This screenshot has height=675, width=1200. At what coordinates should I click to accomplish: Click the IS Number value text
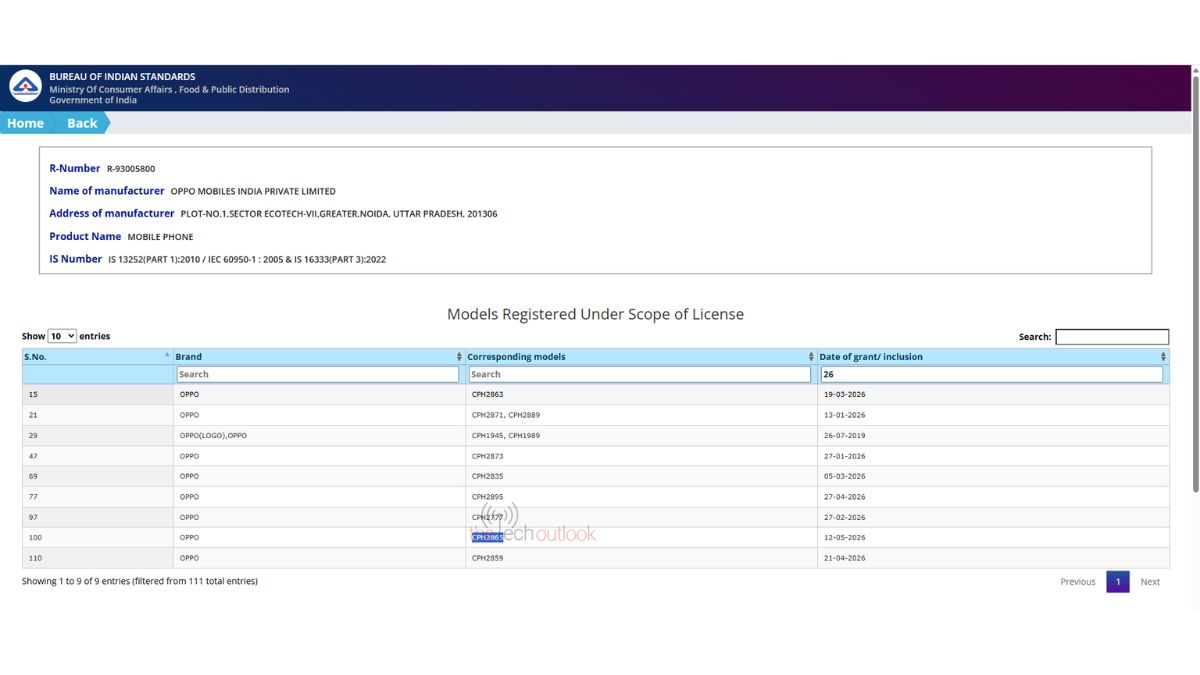point(247,259)
